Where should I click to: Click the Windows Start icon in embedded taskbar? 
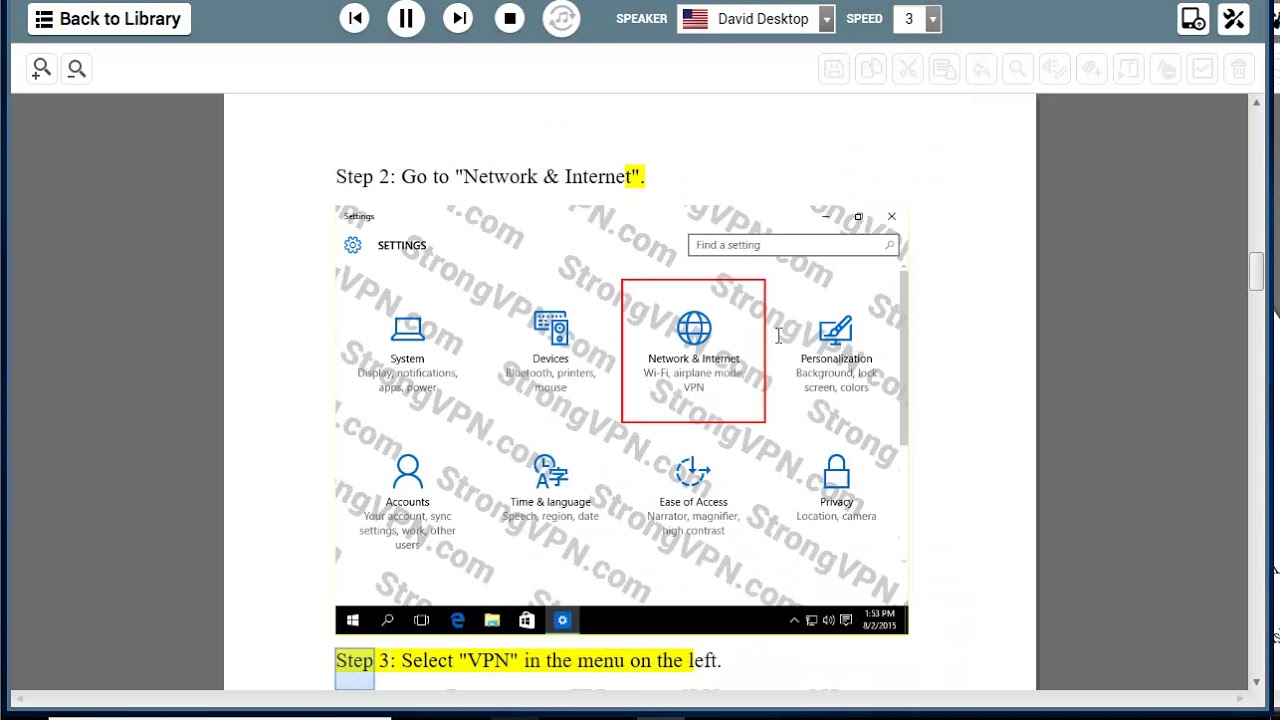click(x=352, y=621)
